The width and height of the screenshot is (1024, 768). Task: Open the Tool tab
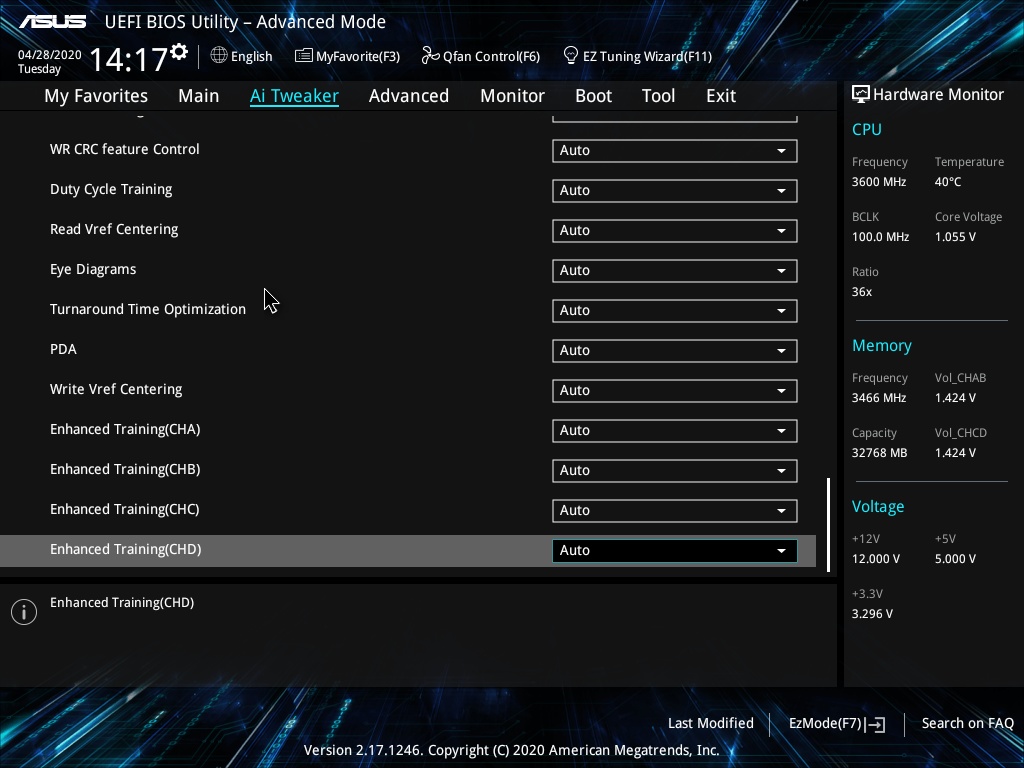658,96
